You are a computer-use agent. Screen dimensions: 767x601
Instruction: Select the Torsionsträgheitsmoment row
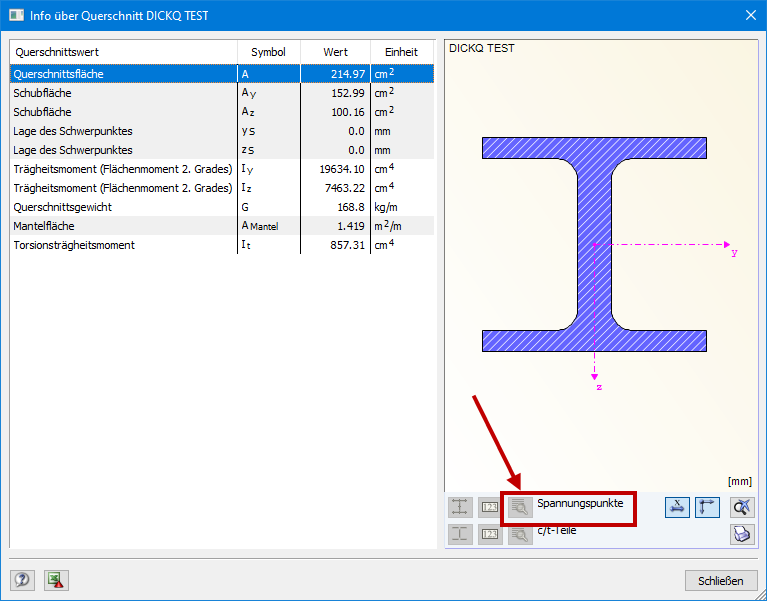pyautogui.click(x=222, y=245)
